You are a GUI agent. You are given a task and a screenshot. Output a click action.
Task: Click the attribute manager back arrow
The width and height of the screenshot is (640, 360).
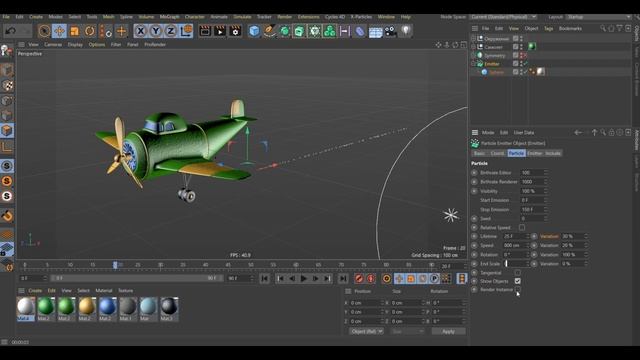tap(578, 132)
